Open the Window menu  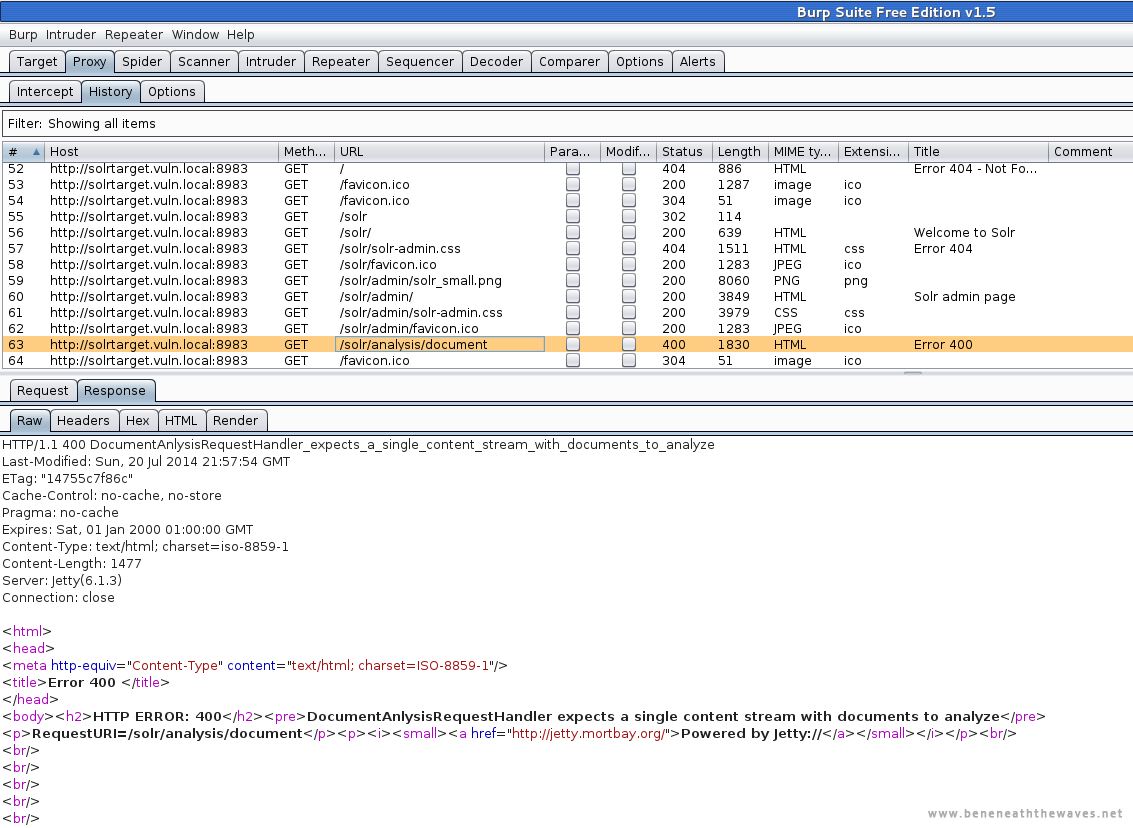coord(195,35)
